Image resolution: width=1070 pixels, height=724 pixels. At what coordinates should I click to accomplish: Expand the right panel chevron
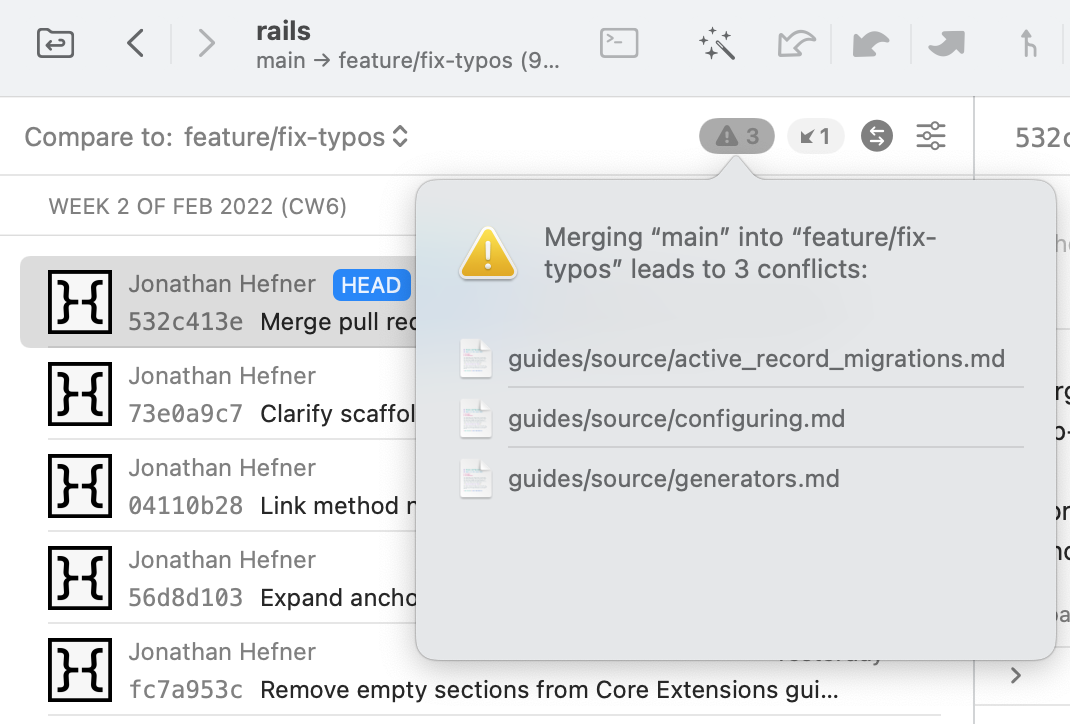[1016, 676]
